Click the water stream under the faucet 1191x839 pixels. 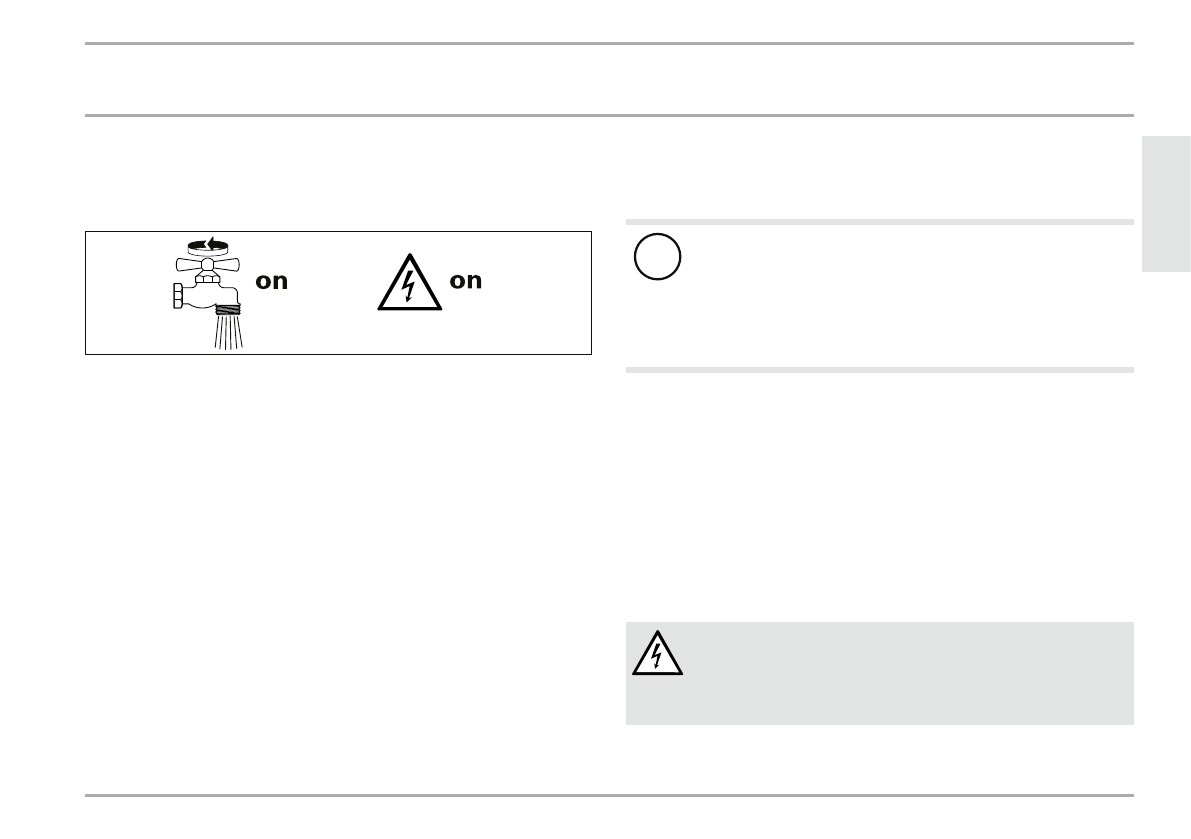click(x=227, y=334)
